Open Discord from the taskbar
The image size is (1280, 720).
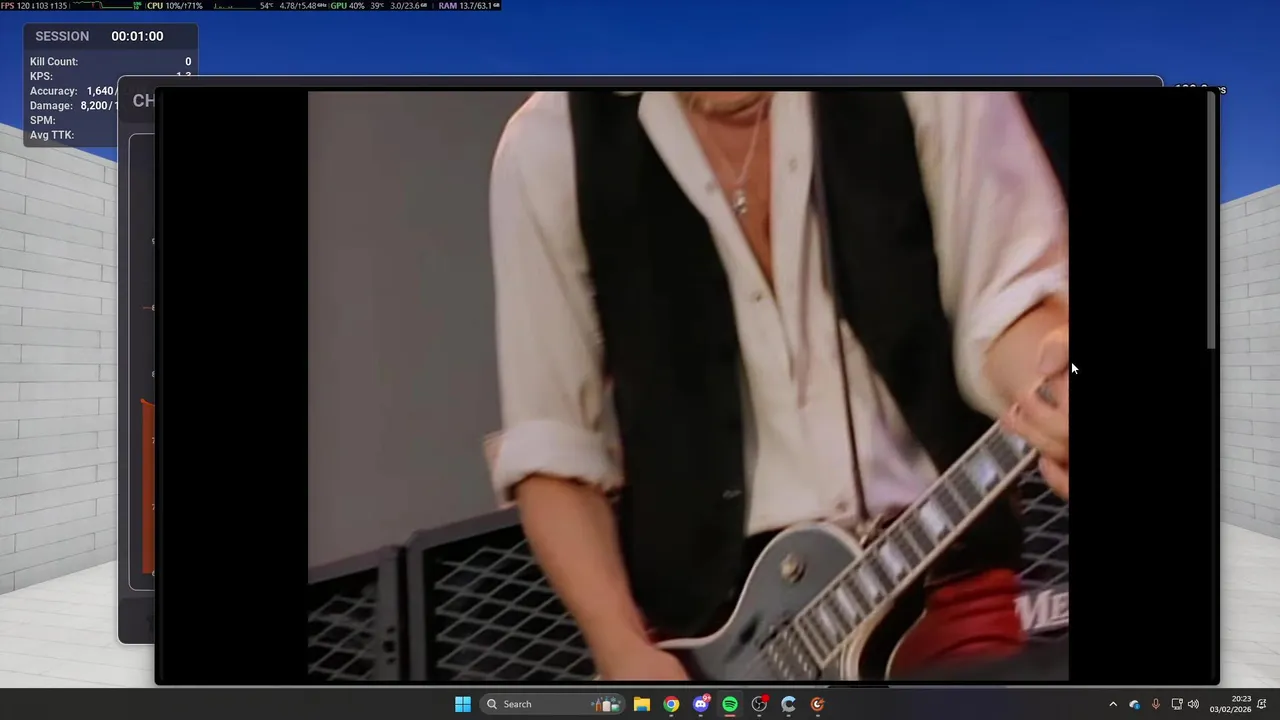701,704
